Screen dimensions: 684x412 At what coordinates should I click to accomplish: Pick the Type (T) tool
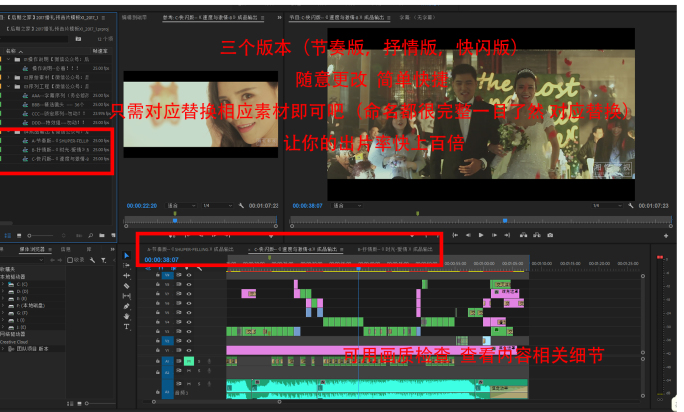126,326
